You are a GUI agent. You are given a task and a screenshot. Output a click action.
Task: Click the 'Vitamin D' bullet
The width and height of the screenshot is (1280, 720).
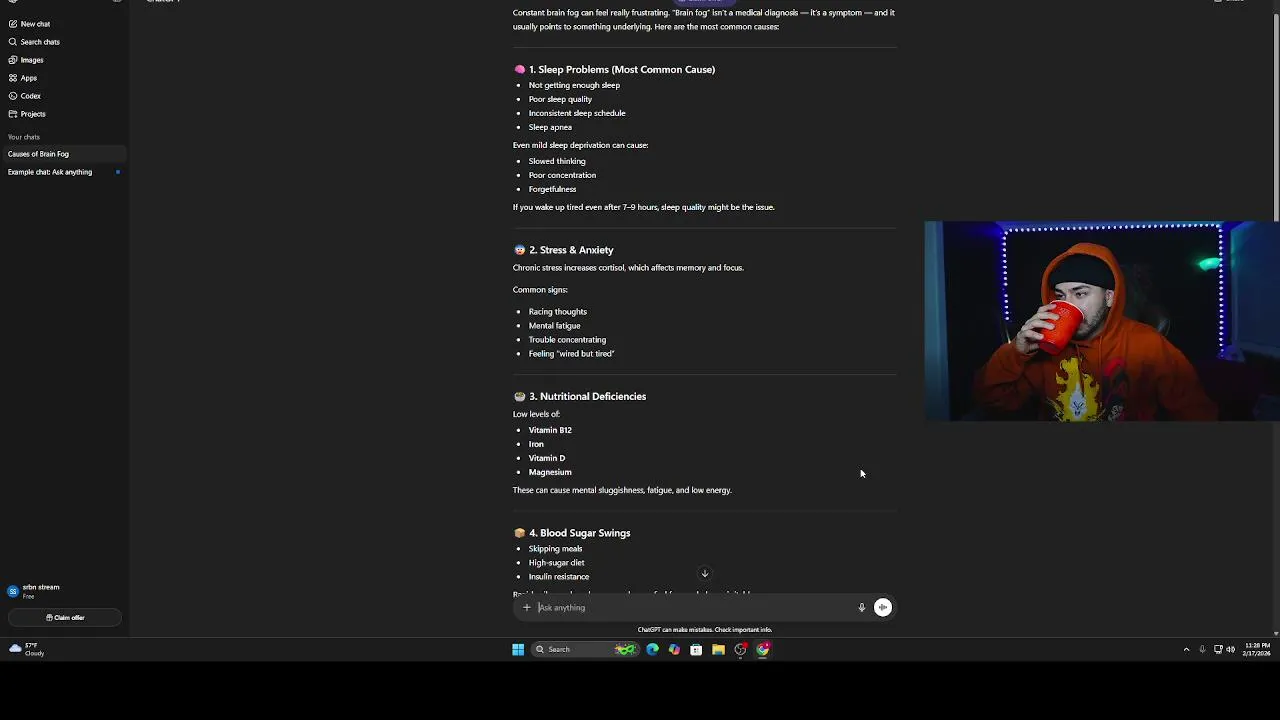pos(547,458)
